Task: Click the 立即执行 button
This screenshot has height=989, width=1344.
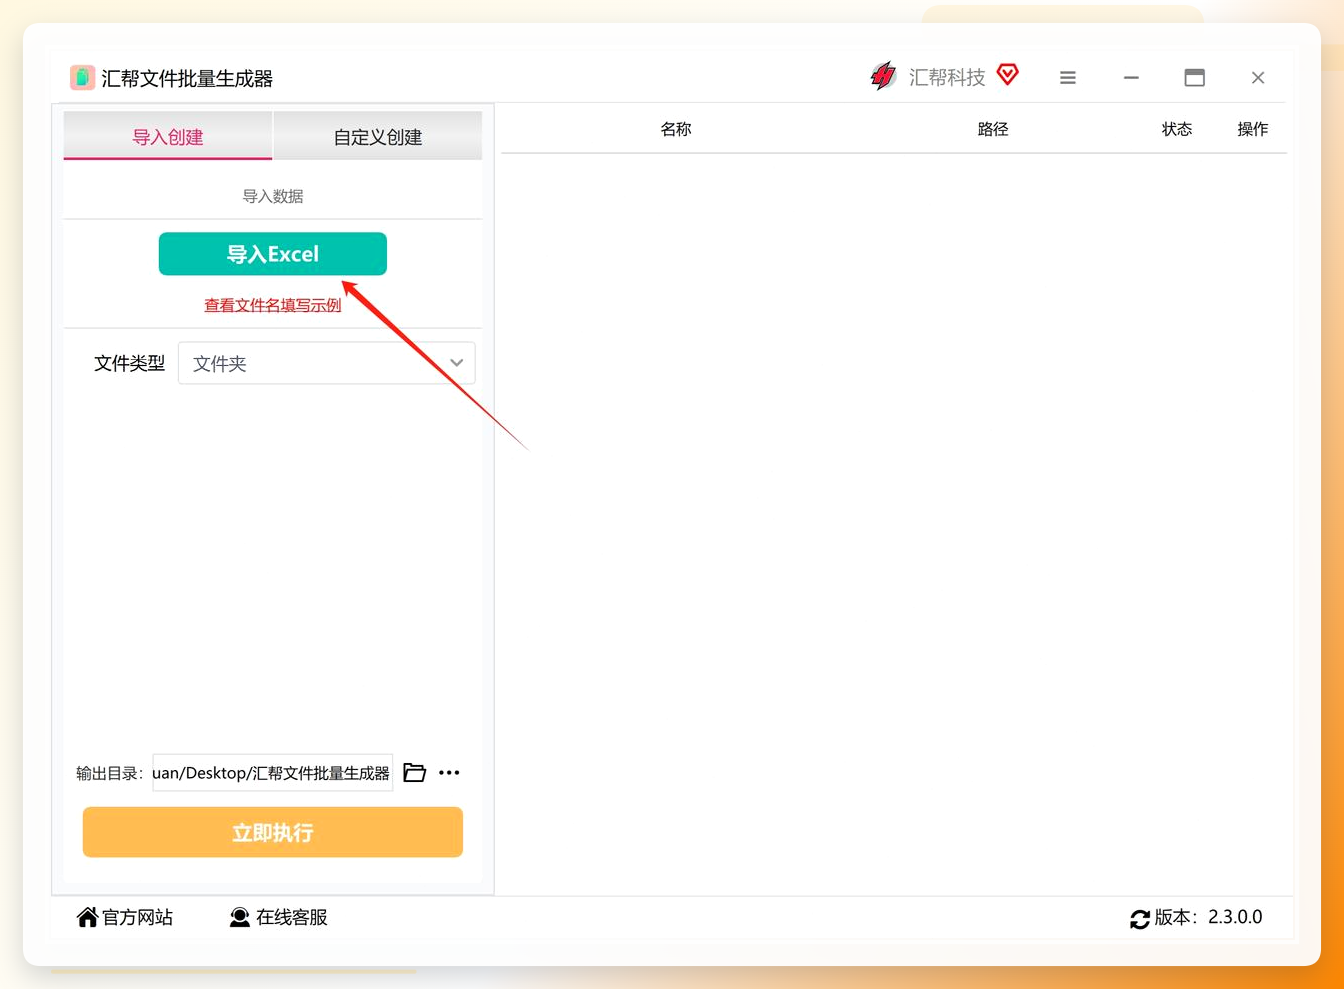Action: tap(273, 832)
